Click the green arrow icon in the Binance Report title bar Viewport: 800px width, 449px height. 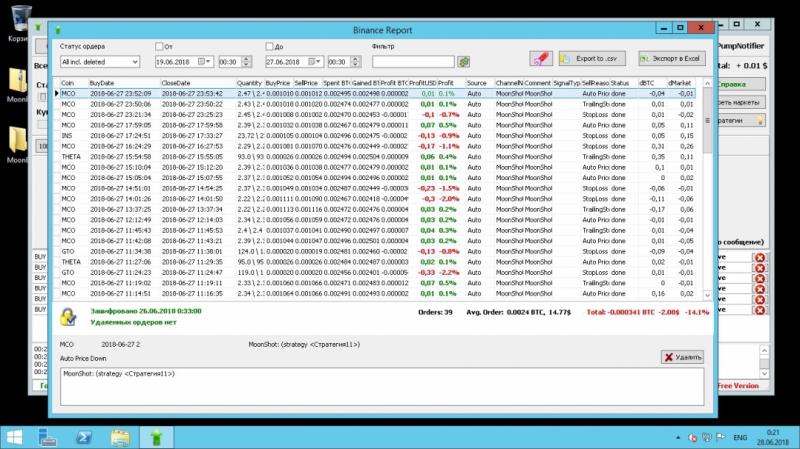pyautogui.click(x=58, y=30)
